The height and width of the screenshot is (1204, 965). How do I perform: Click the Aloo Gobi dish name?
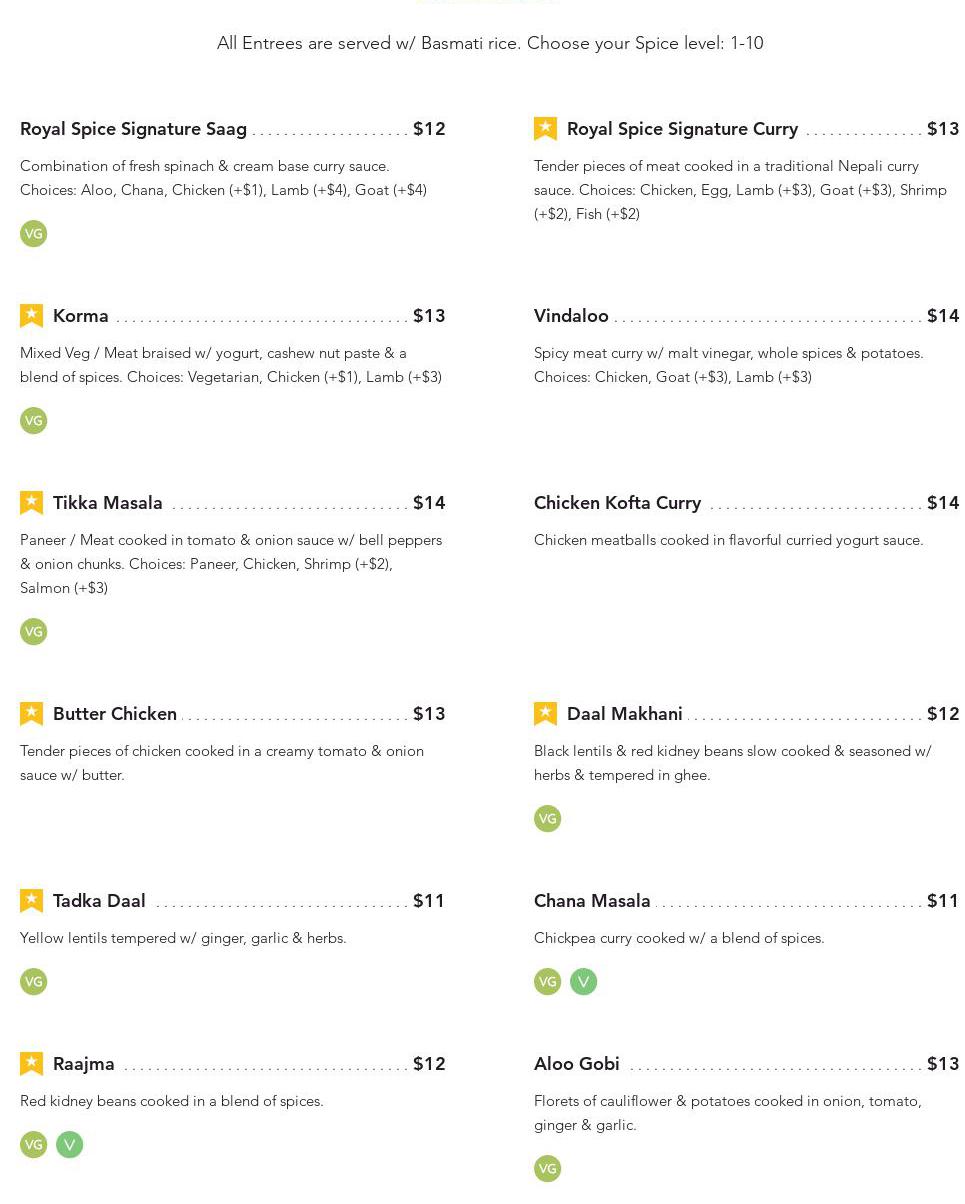click(x=577, y=1064)
